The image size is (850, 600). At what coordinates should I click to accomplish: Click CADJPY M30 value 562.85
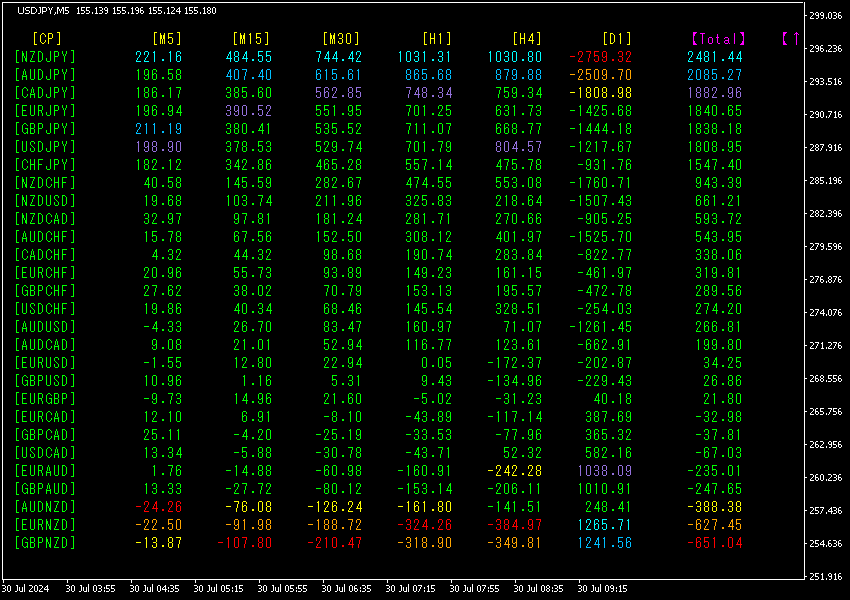tap(338, 93)
